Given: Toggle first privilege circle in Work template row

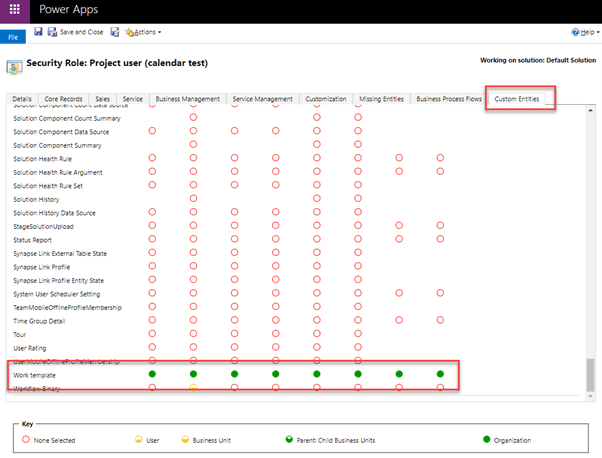Looking at the screenshot, I should pyautogui.click(x=152, y=374).
